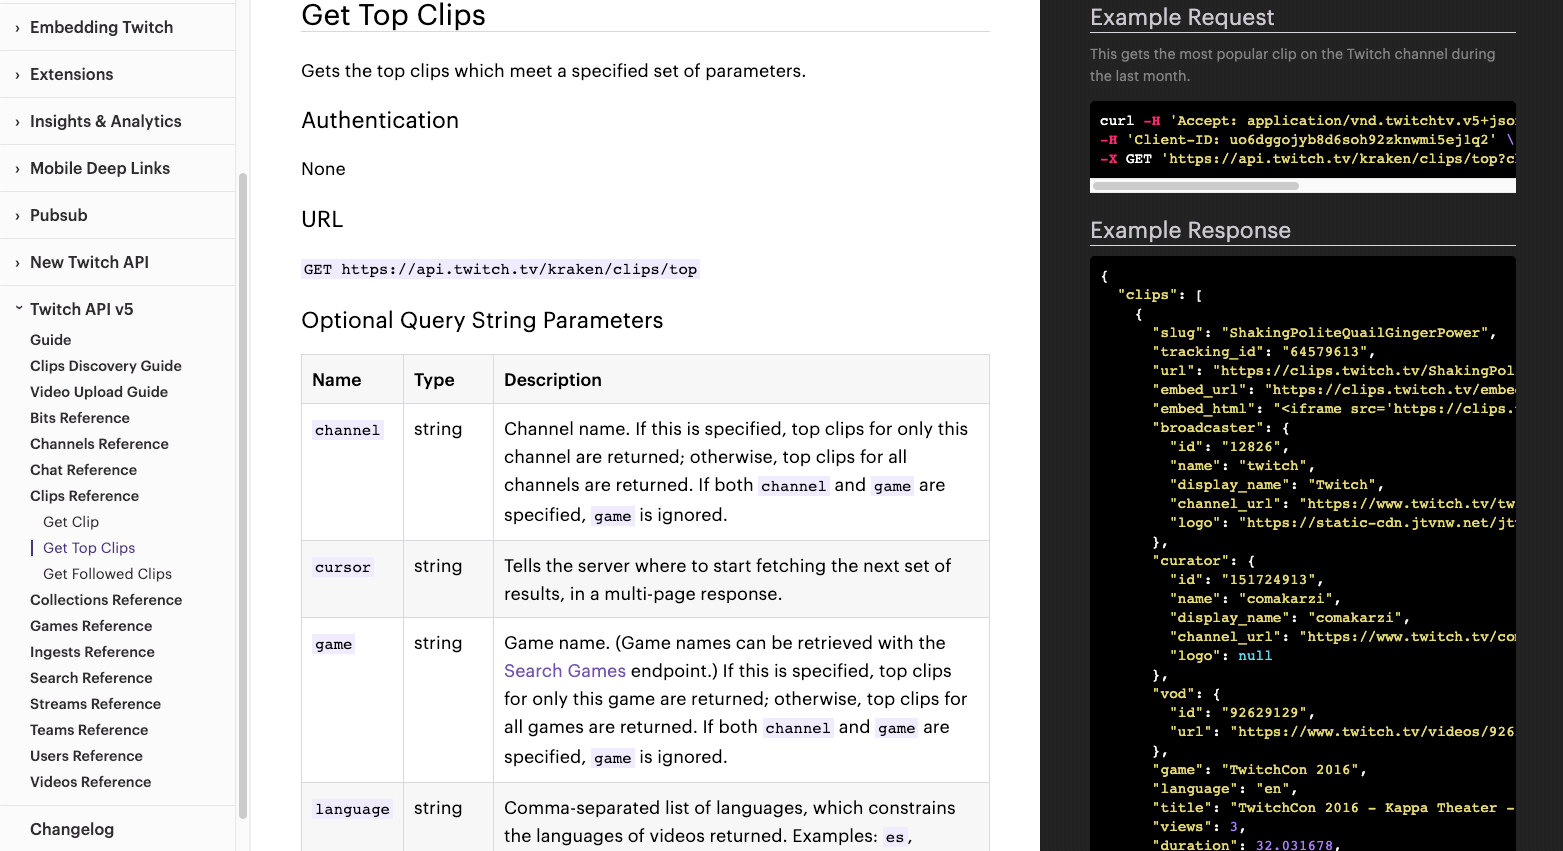This screenshot has width=1563, height=851.
Task: Open Ingests Reference page
Action: click(x=92, y=652)
